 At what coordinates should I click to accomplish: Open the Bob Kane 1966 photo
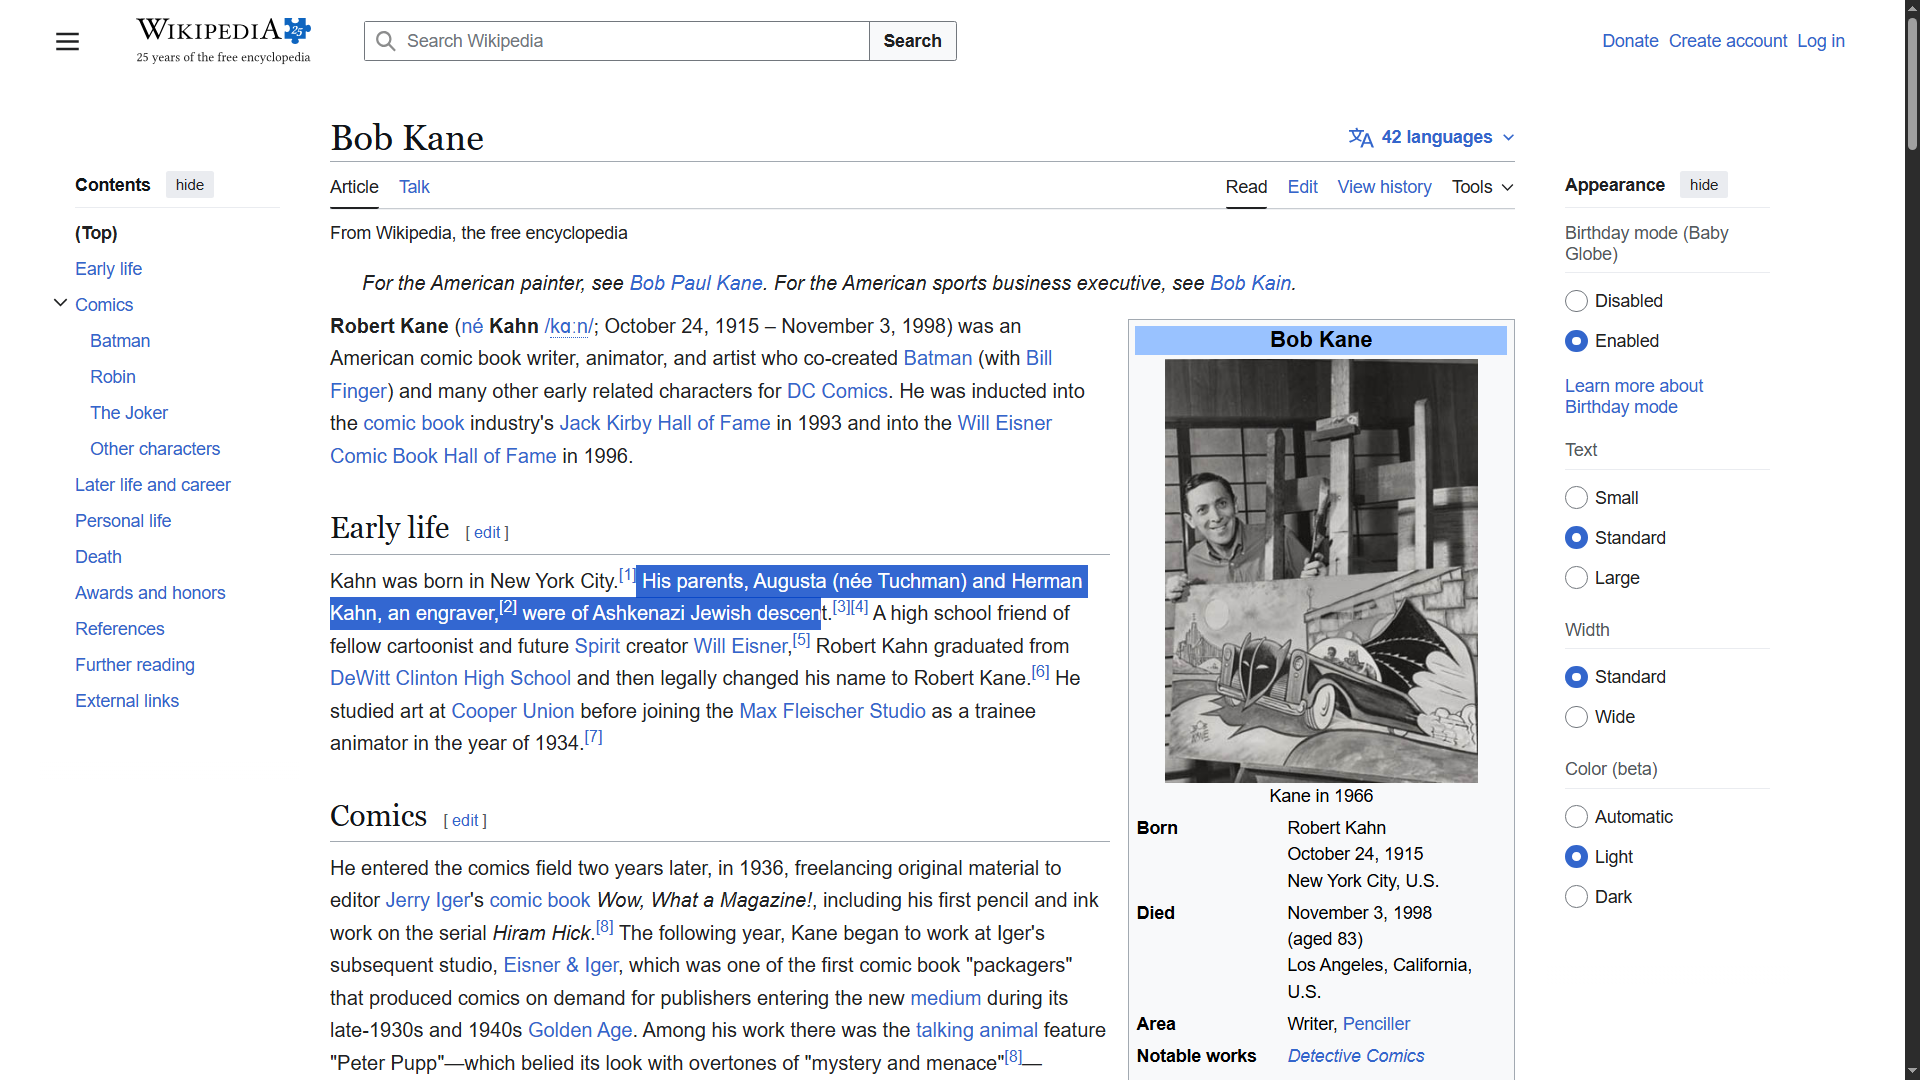1320,570
